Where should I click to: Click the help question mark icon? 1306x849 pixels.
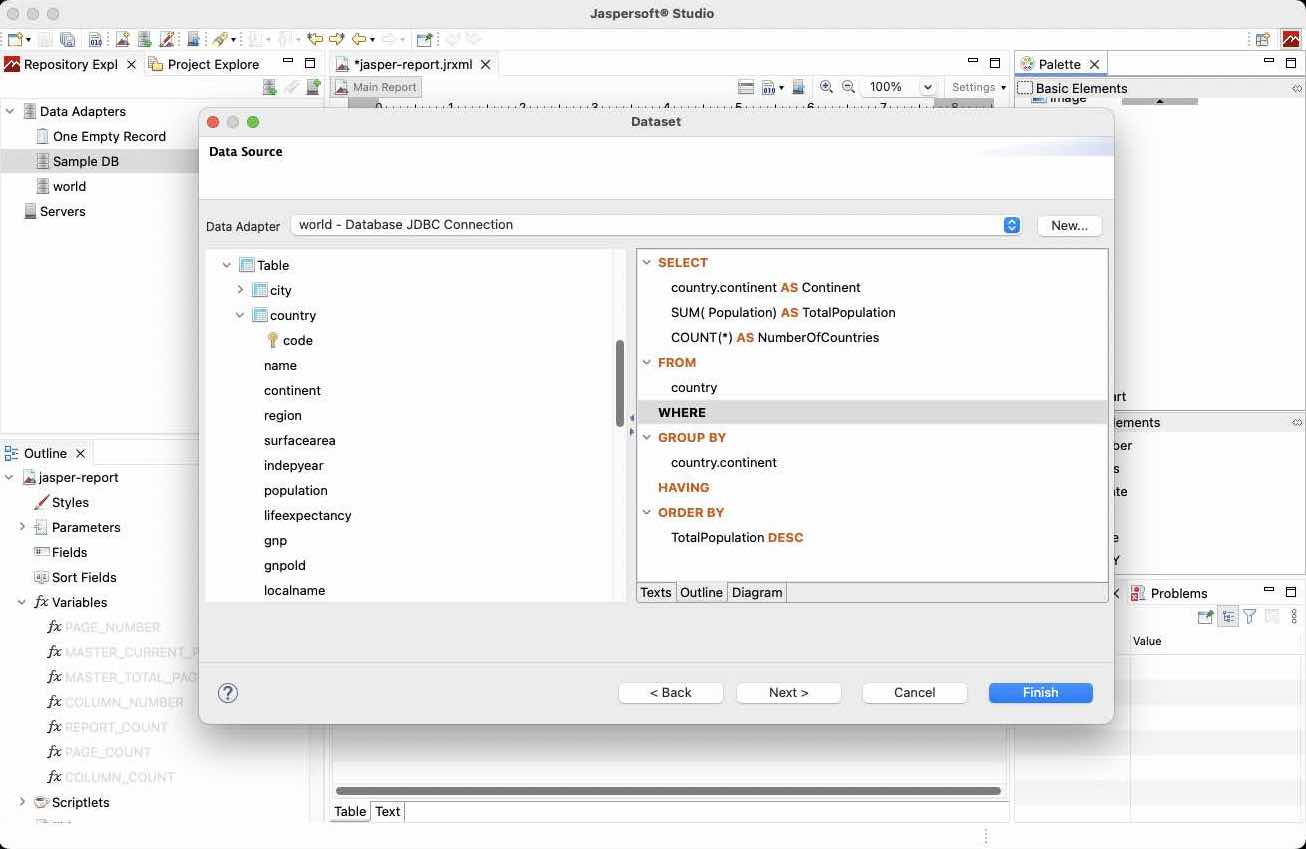pyautogui.click(x=228, y=692)
